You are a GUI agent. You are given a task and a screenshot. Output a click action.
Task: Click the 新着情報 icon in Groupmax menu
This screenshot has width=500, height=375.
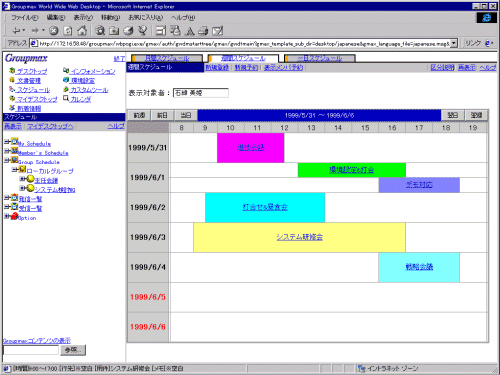12,108
